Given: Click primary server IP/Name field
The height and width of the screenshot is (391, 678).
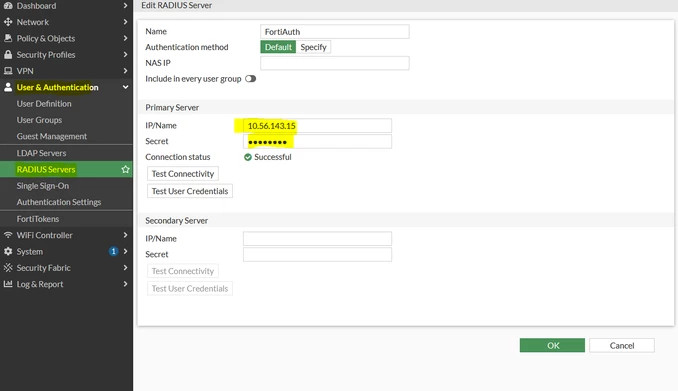Looking at the screenshot, I should [317, 126].
